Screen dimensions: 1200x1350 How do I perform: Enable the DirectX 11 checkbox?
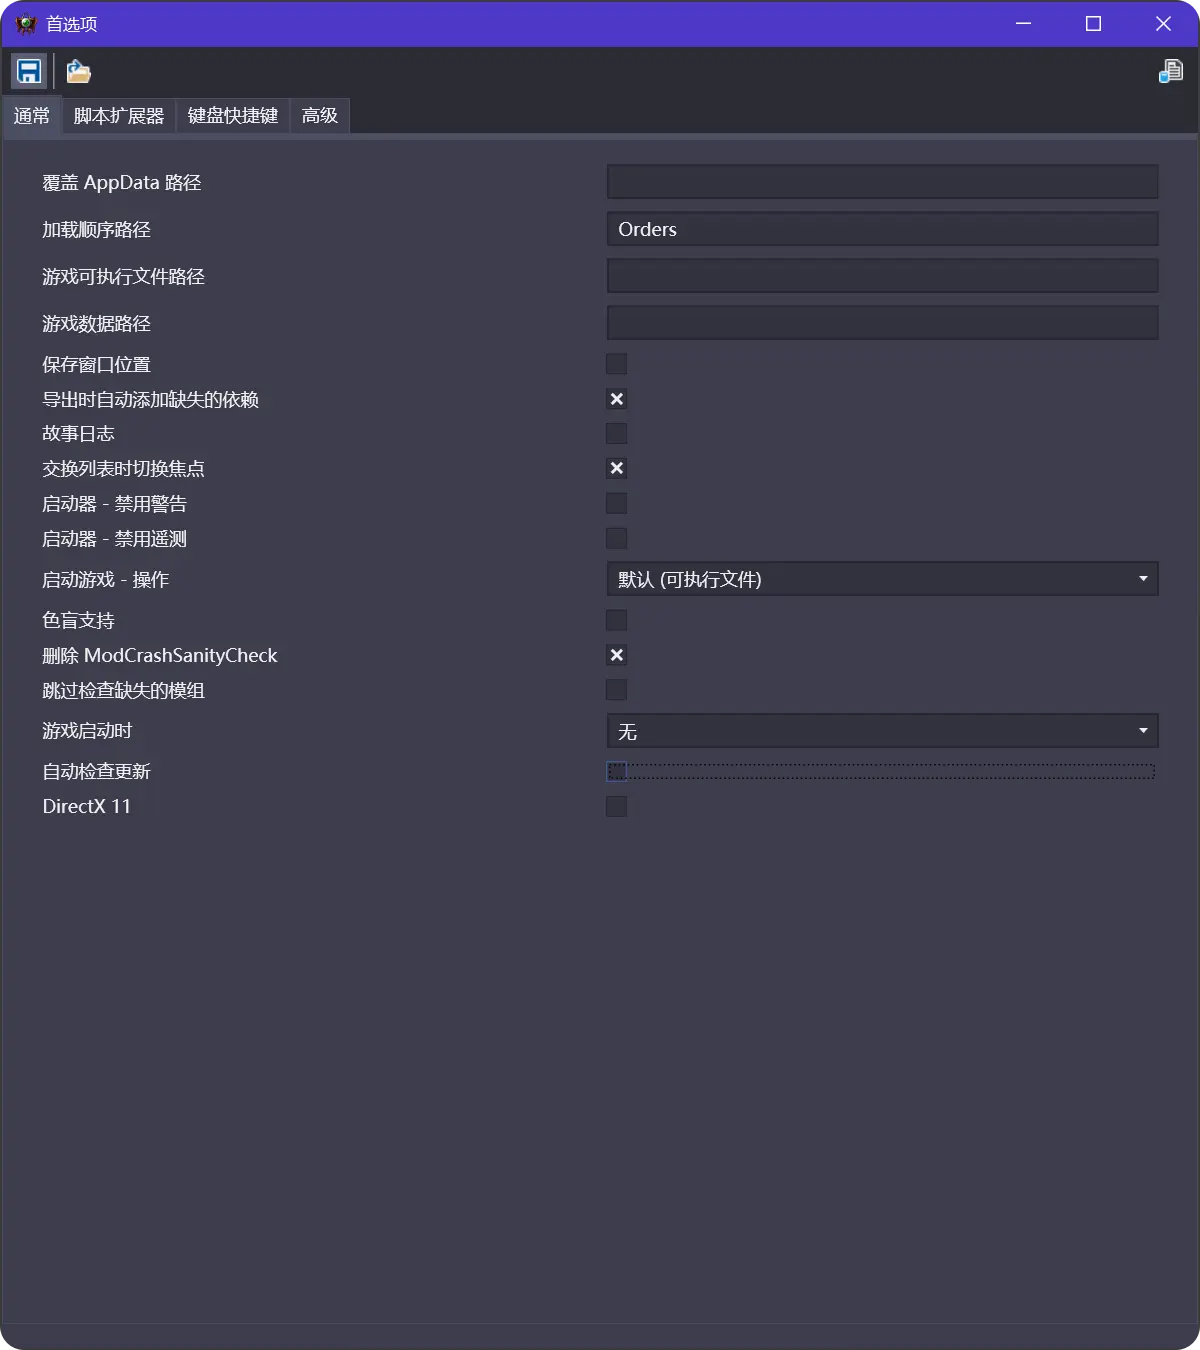616,806
